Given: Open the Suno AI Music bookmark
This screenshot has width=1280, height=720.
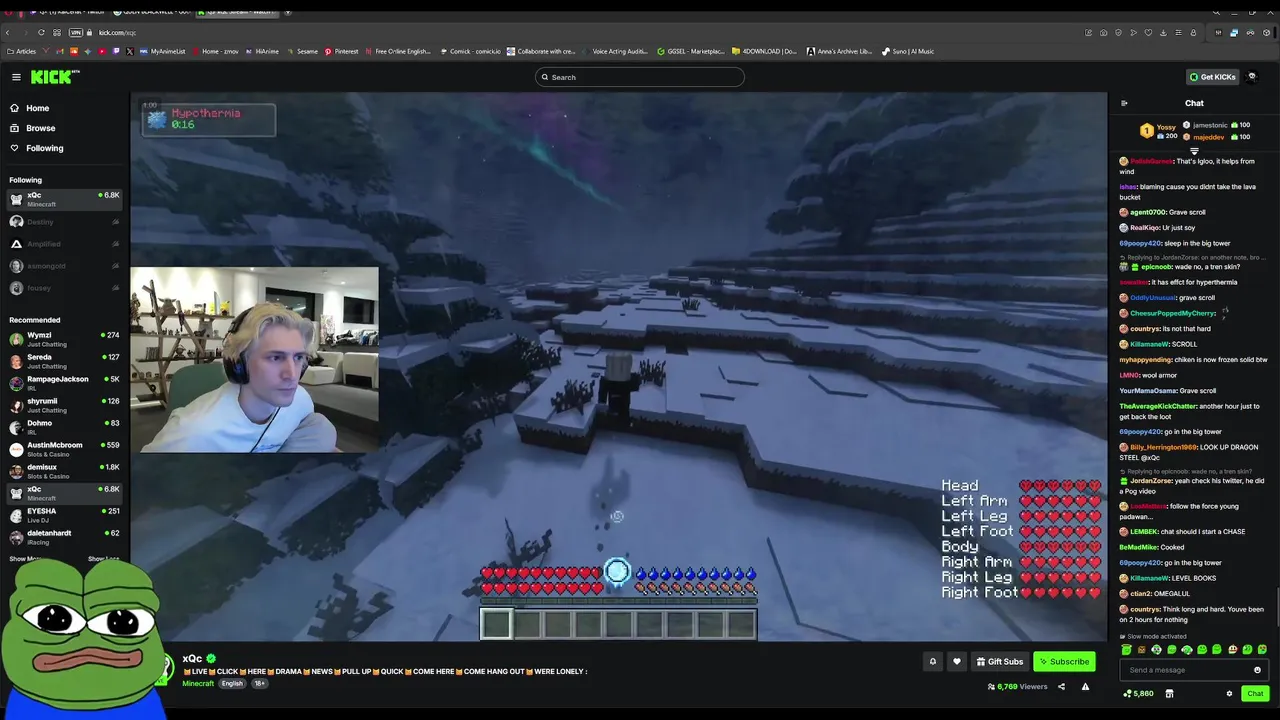Looking at the screenshot, I should click(908, 51).
